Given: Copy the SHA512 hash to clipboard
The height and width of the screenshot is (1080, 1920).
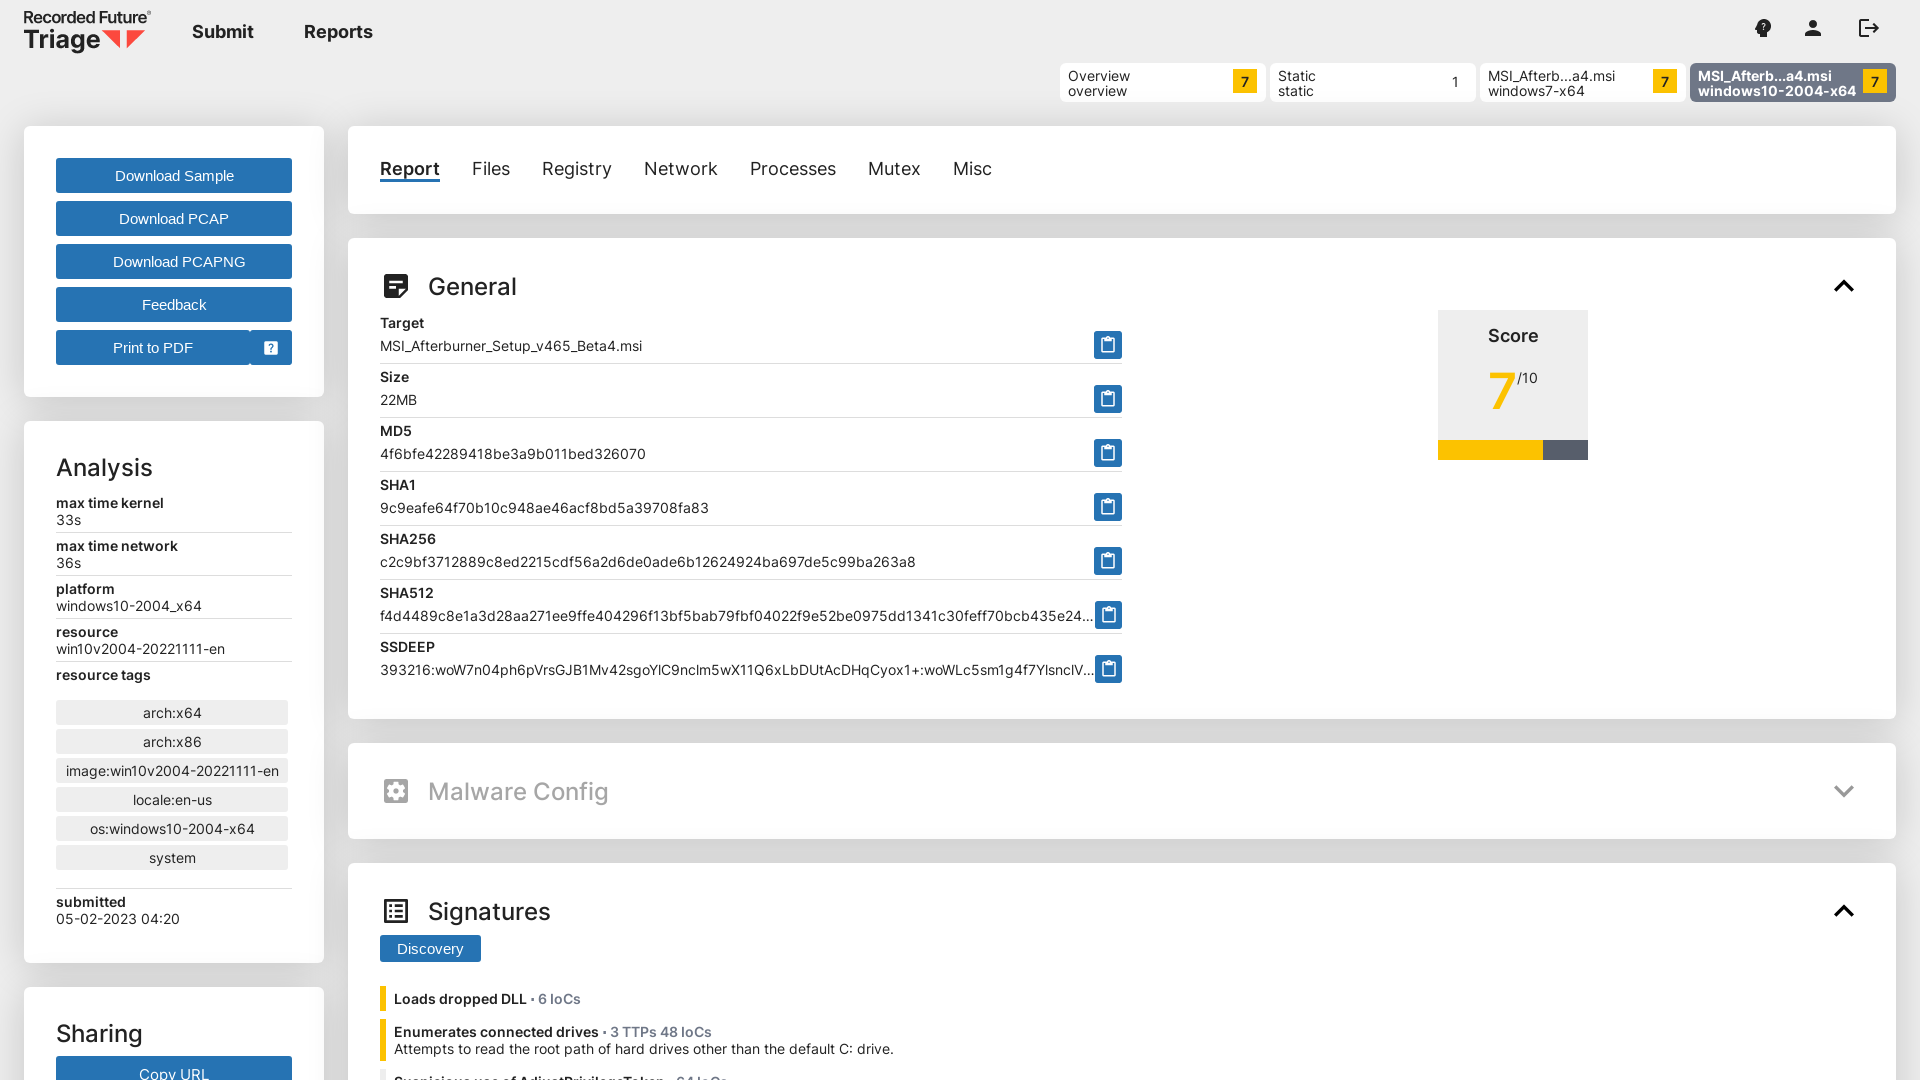Looking at the screenshot, I should [x=1108, y=615].
